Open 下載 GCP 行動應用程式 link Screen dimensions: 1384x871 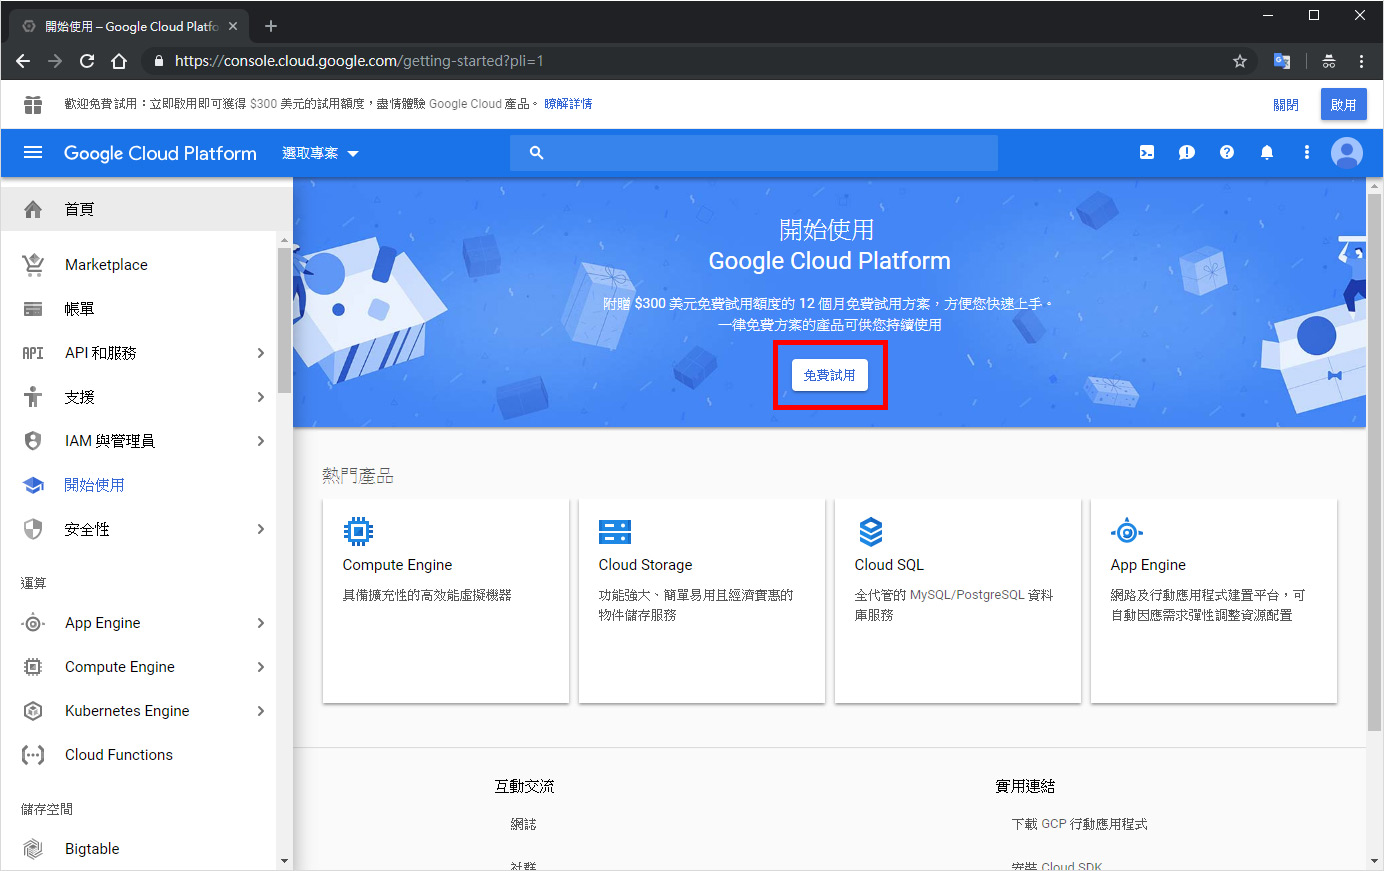pos(1079,824)
